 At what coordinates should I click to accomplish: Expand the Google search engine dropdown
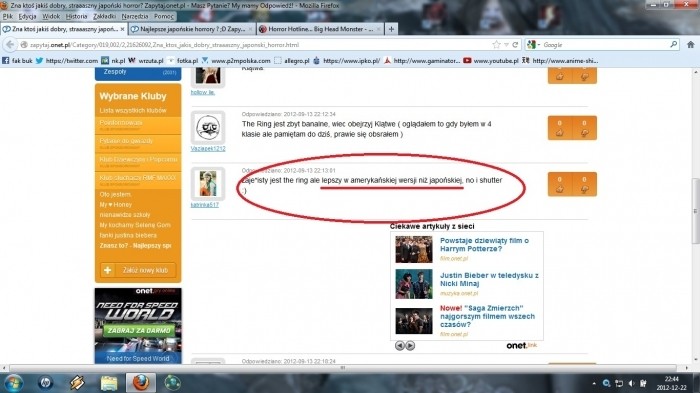click(x=533, y=45)
